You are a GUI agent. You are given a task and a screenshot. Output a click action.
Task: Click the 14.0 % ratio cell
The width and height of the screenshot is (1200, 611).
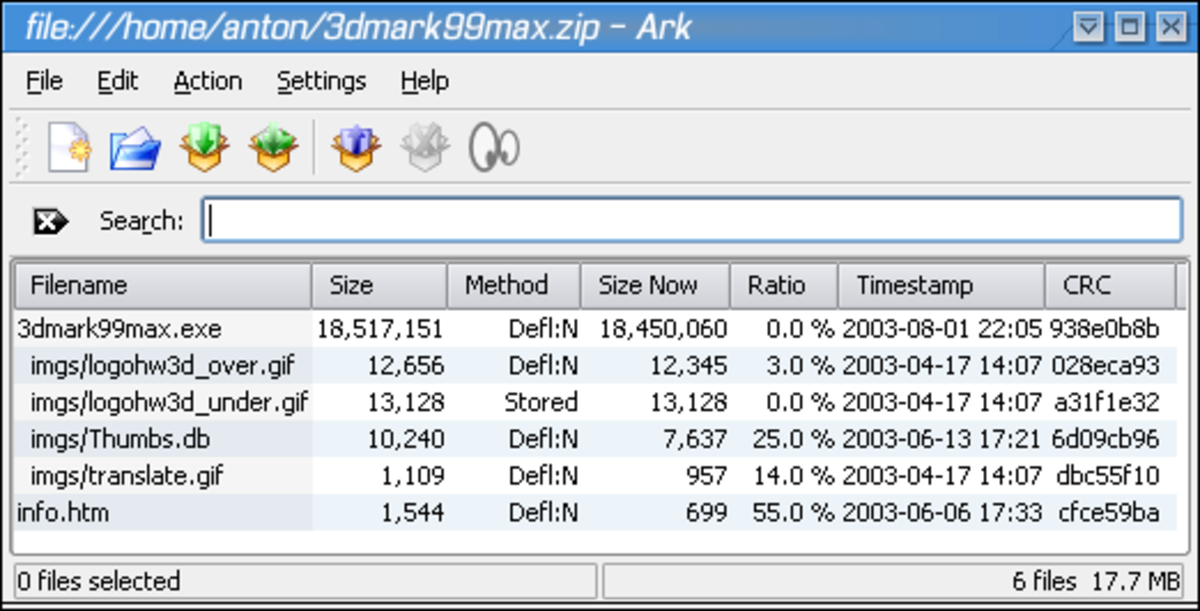click(x=793, y=476)
